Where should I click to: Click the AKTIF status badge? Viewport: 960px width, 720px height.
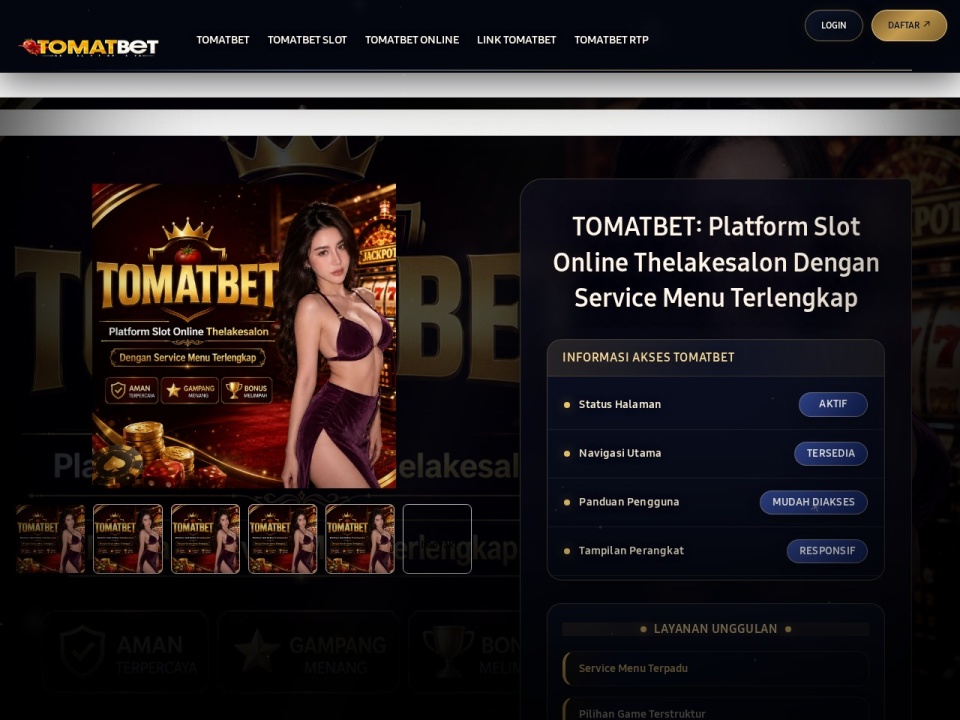[833, 404]
